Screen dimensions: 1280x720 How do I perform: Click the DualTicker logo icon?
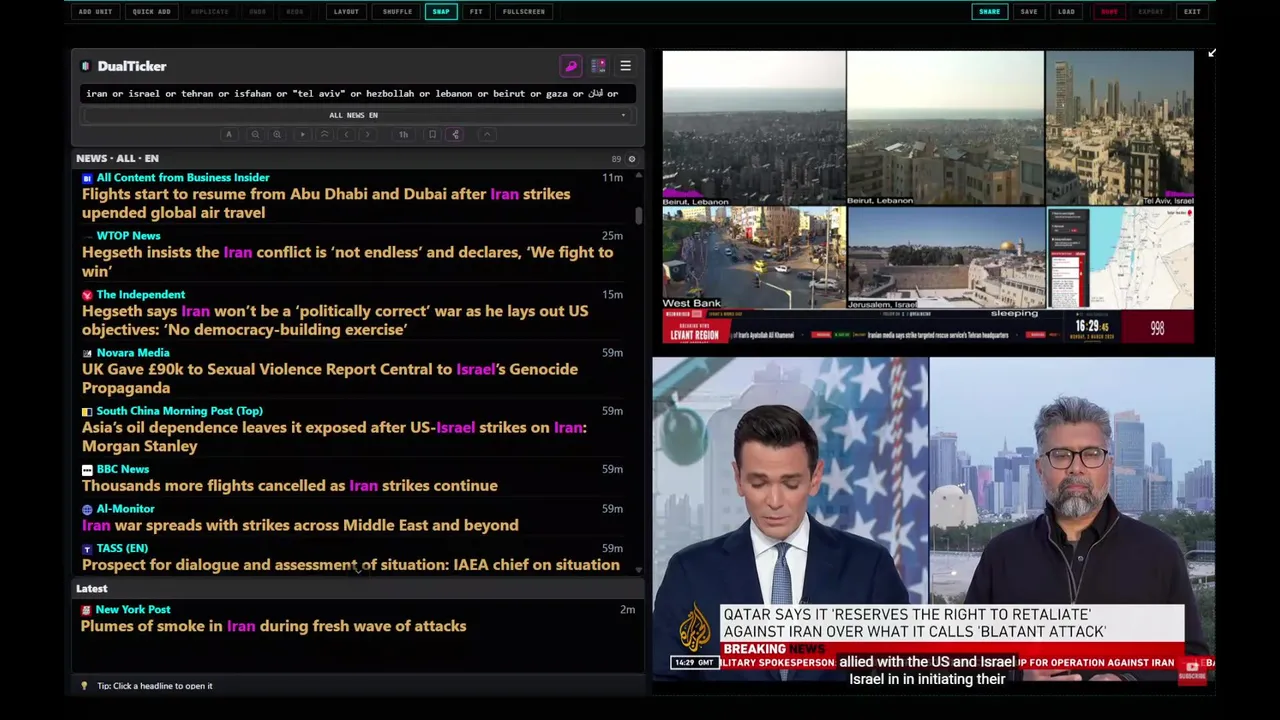(86, 66)
